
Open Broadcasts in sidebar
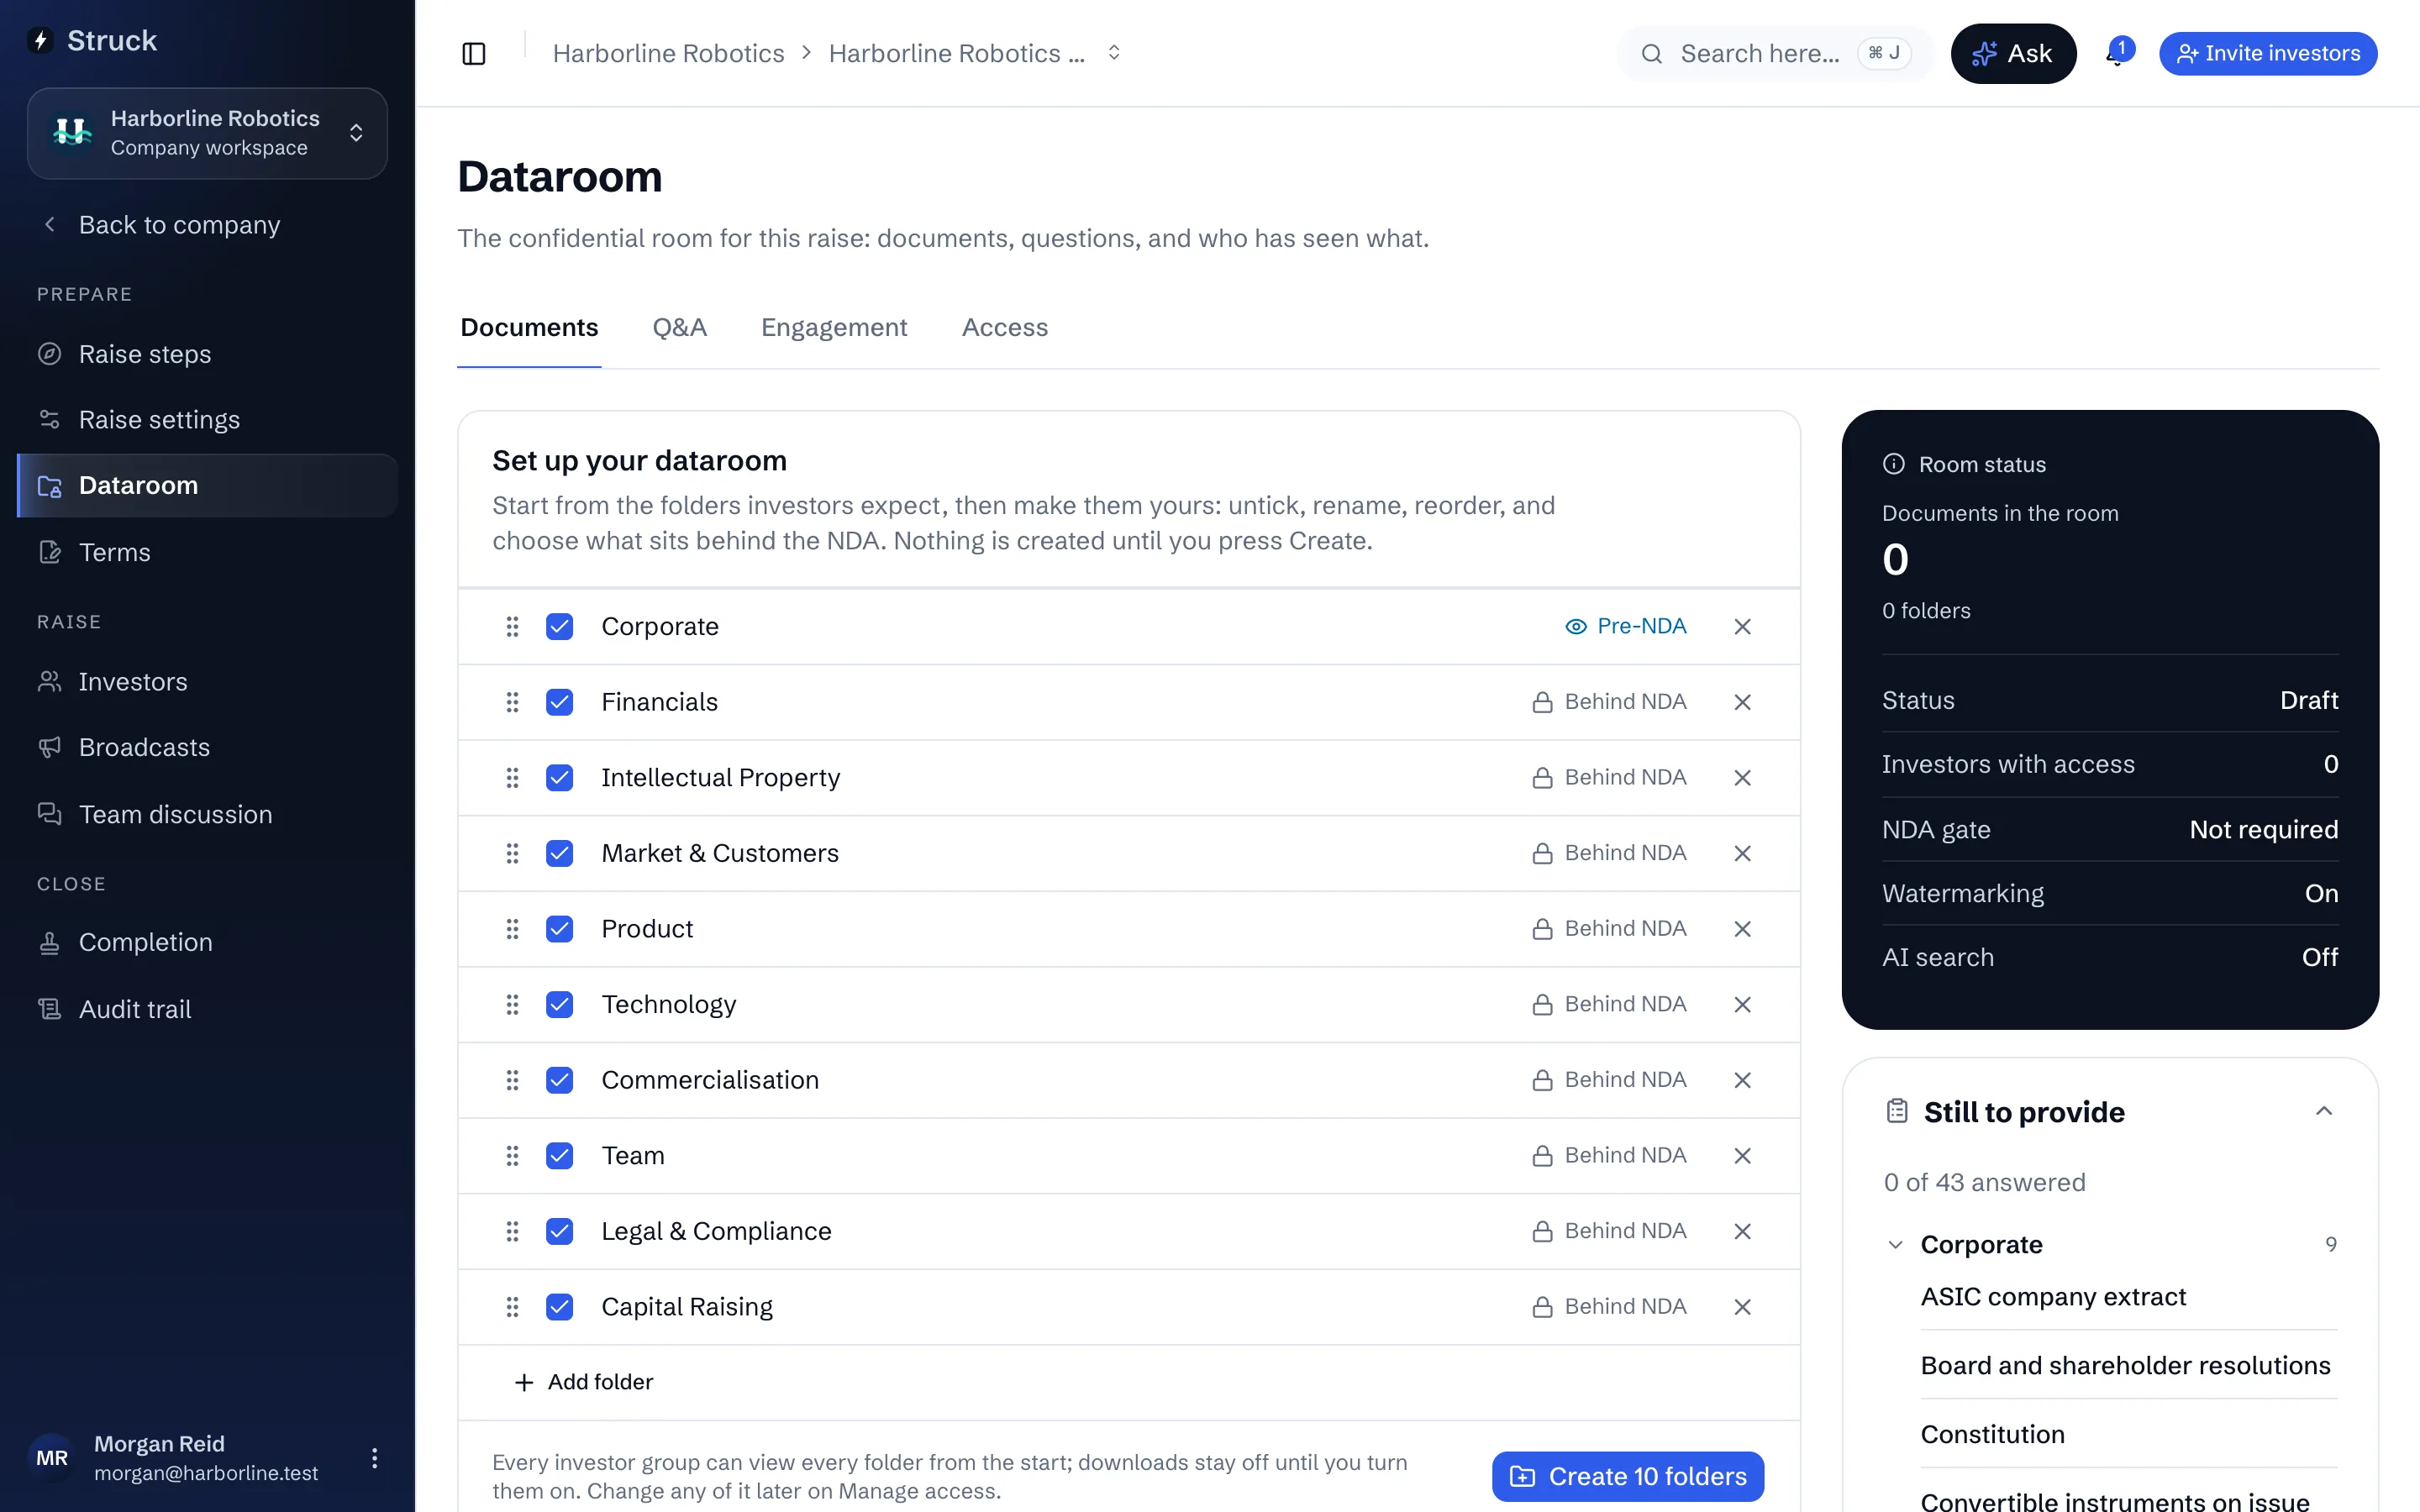click(x=207, y=748)
